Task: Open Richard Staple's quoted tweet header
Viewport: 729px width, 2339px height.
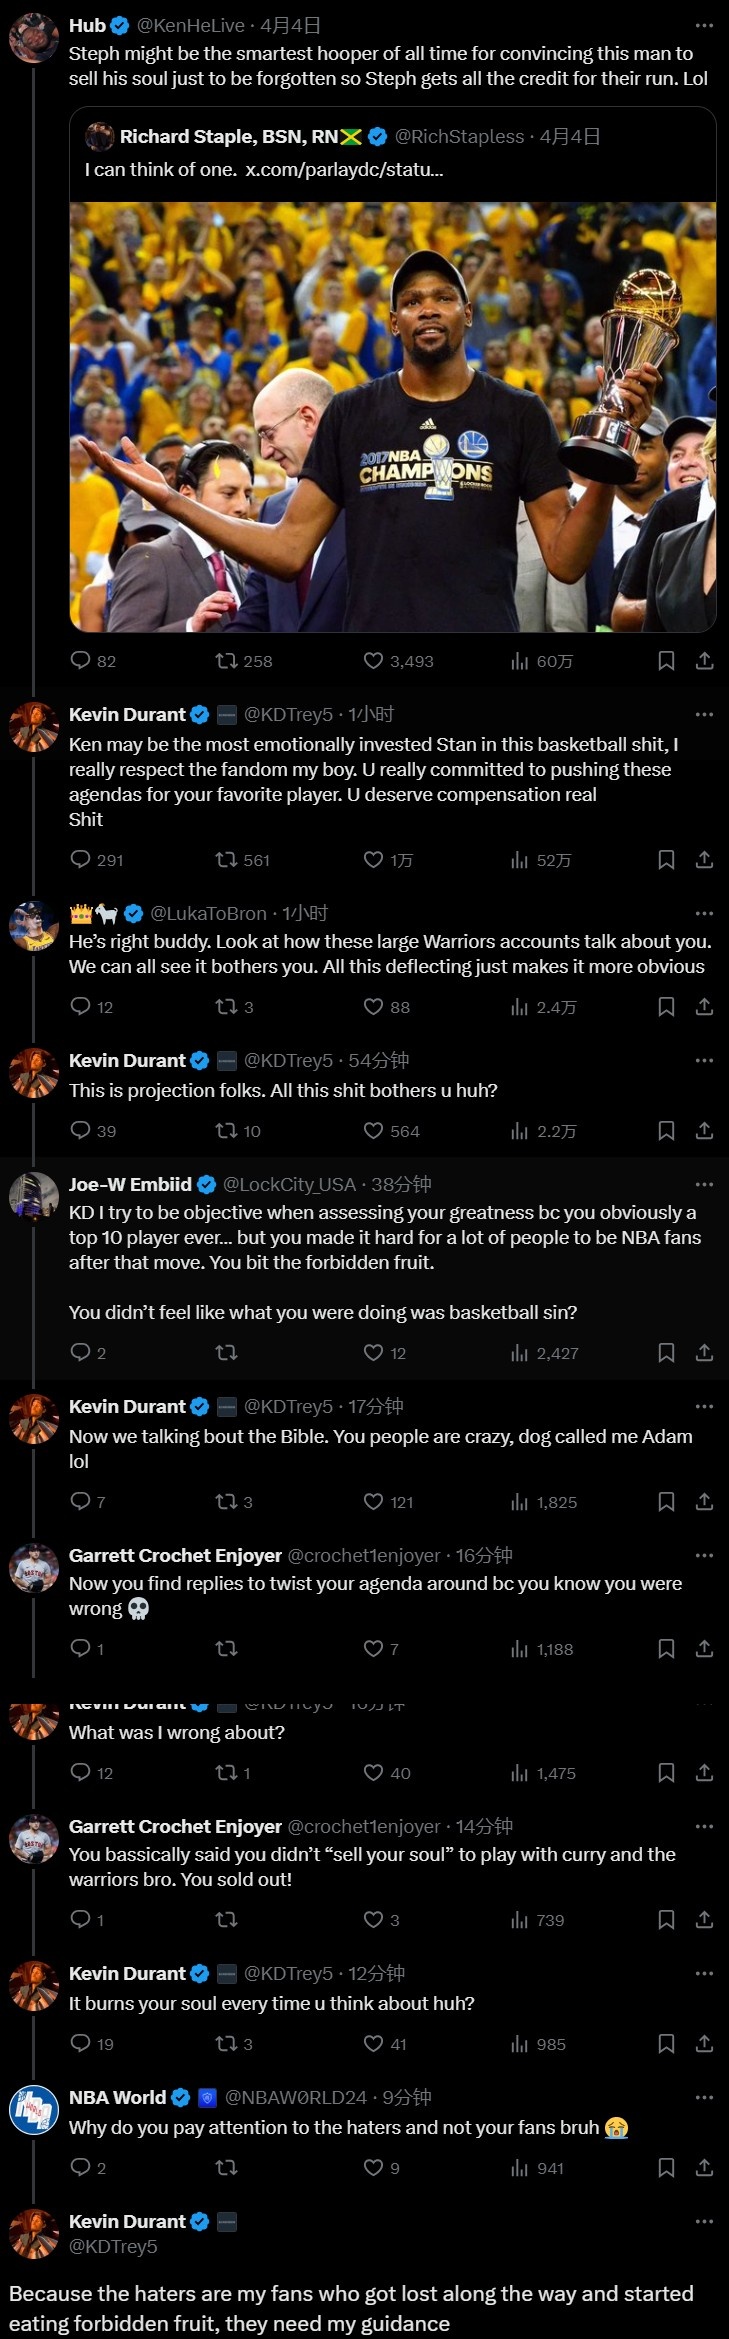Action: (x=229, y=137)
